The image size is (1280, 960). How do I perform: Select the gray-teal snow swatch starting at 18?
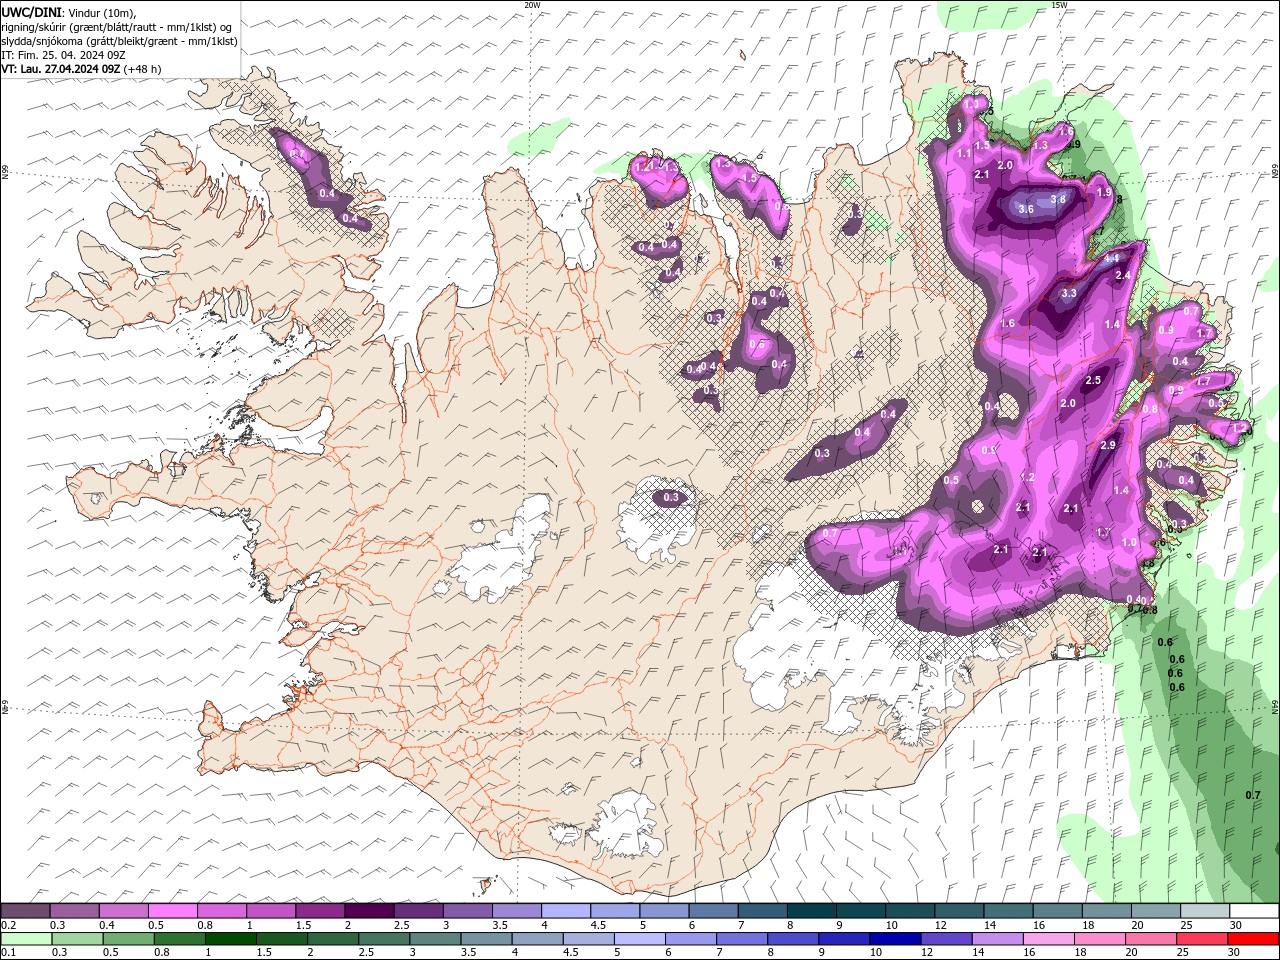(x=1105, y=911)
